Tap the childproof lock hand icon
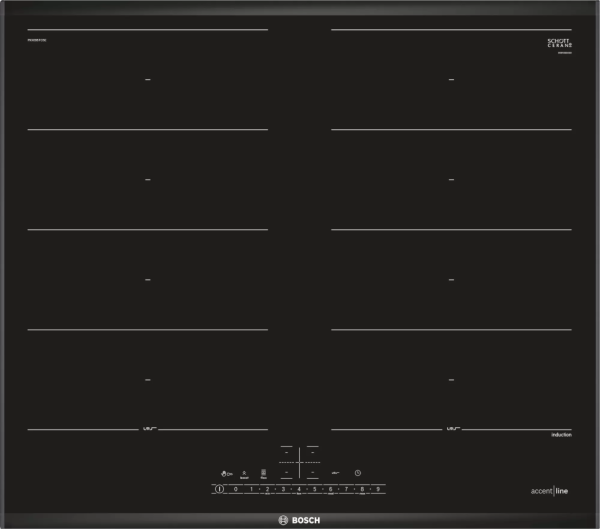The width and height of the screenshot is (600, 529). tap(227, 473)
